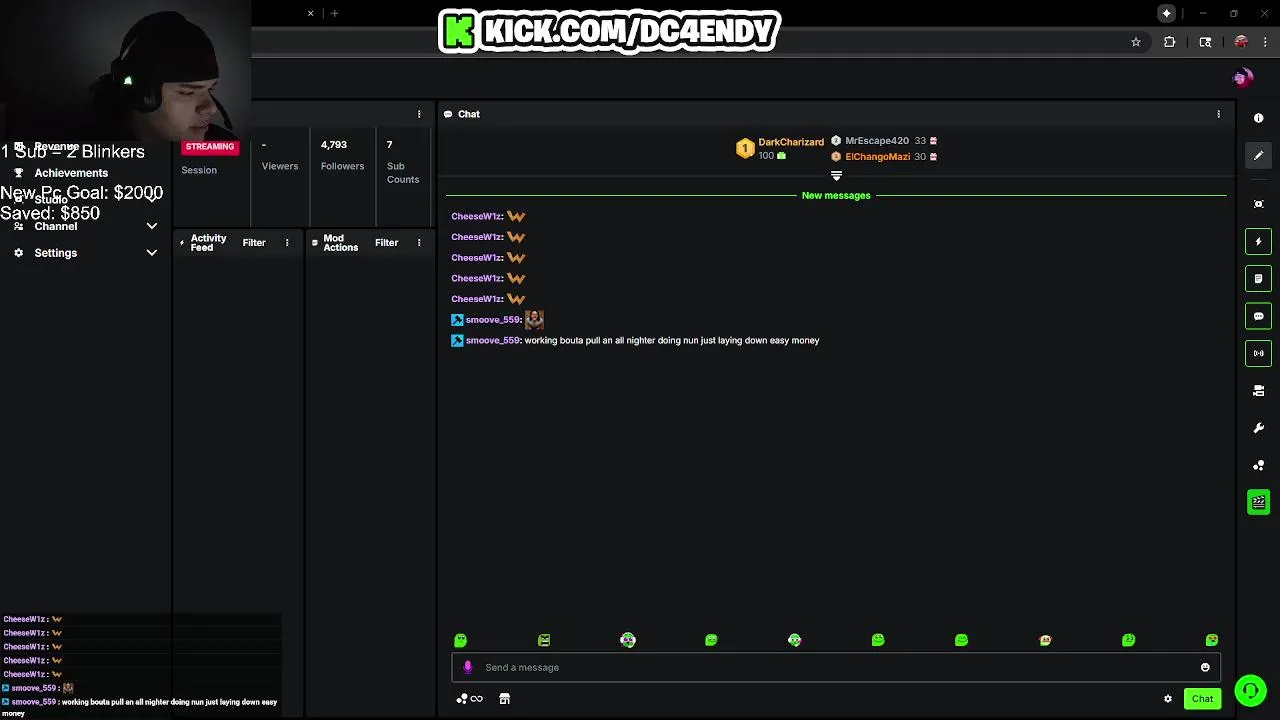Click the gold rank 1 badge
This screenshot has width=1280, height=720.
(744, 148)
